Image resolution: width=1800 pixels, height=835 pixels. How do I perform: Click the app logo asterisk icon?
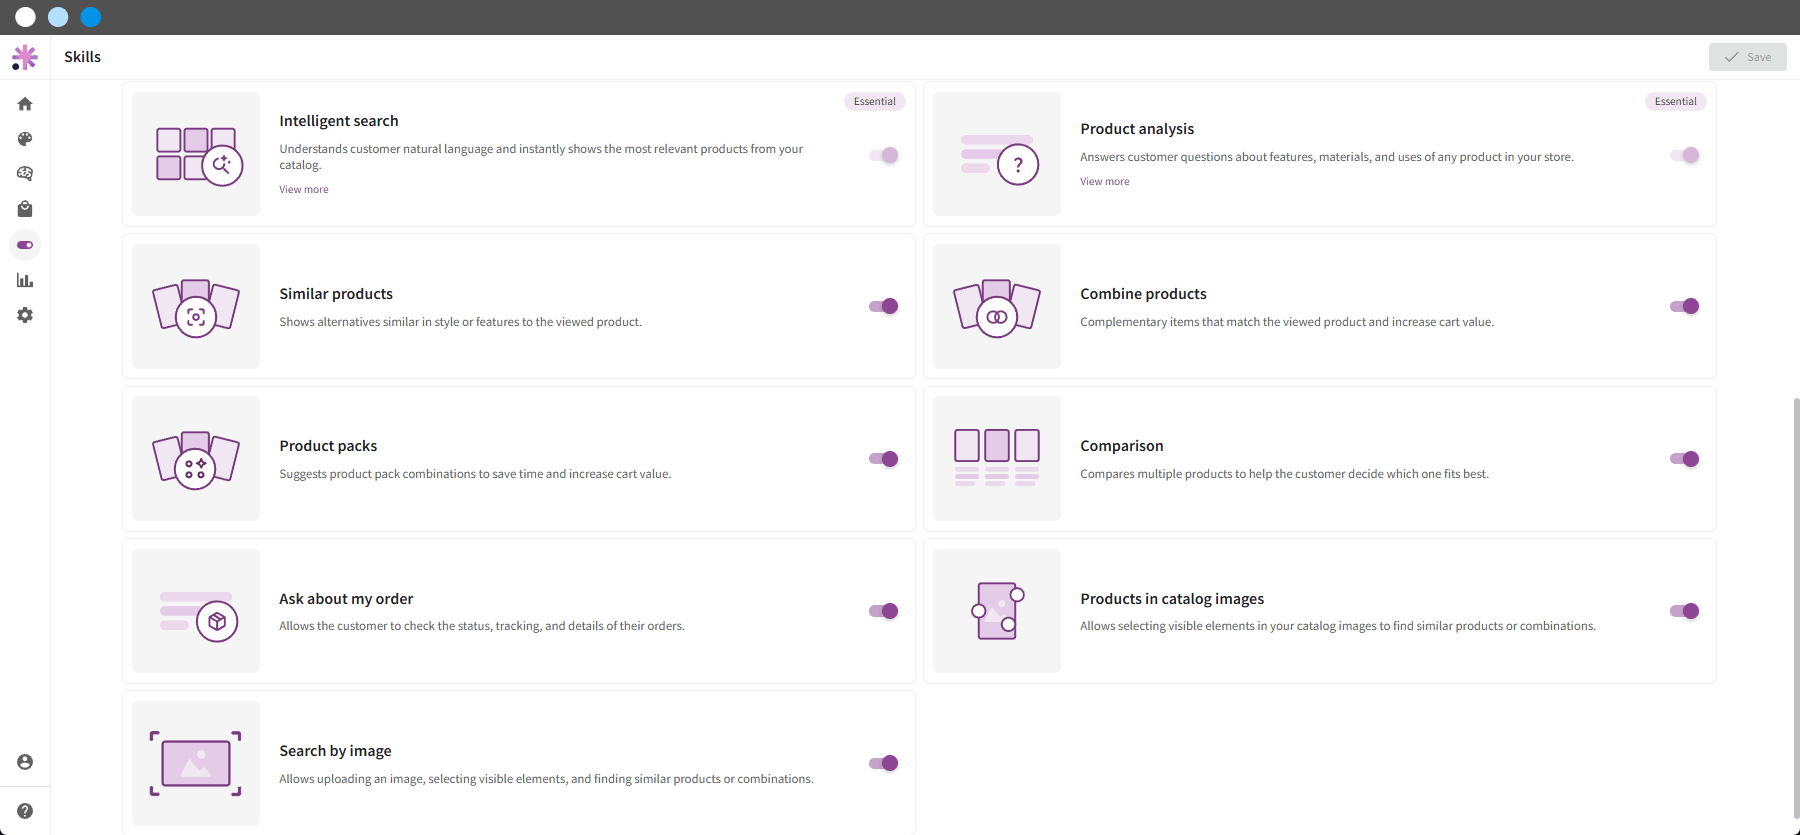click(25, 57)
